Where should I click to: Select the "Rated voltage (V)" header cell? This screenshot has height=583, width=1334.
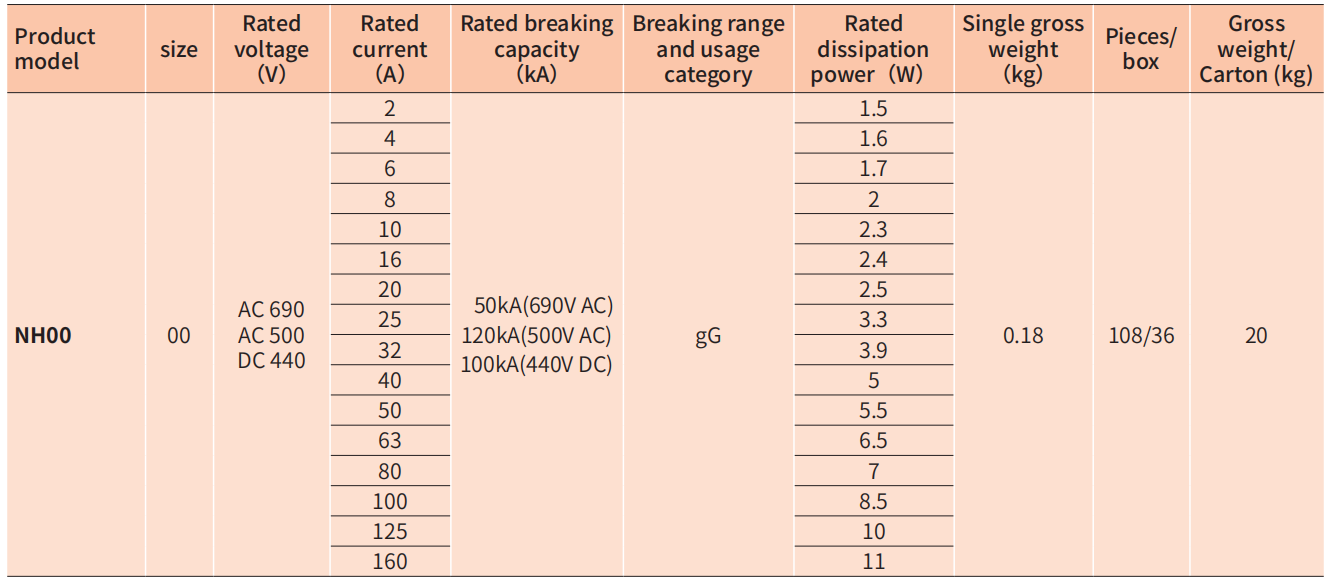click(271, 49)
